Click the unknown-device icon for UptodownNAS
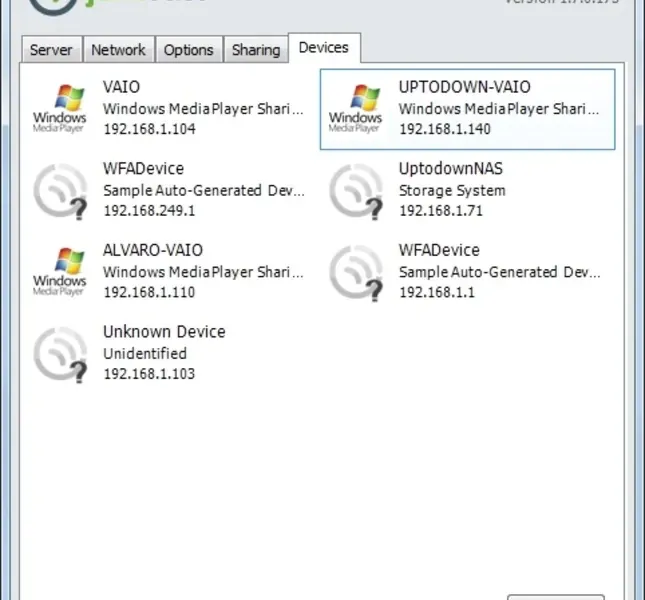645x600 pixels. click(x=356, y=191)
